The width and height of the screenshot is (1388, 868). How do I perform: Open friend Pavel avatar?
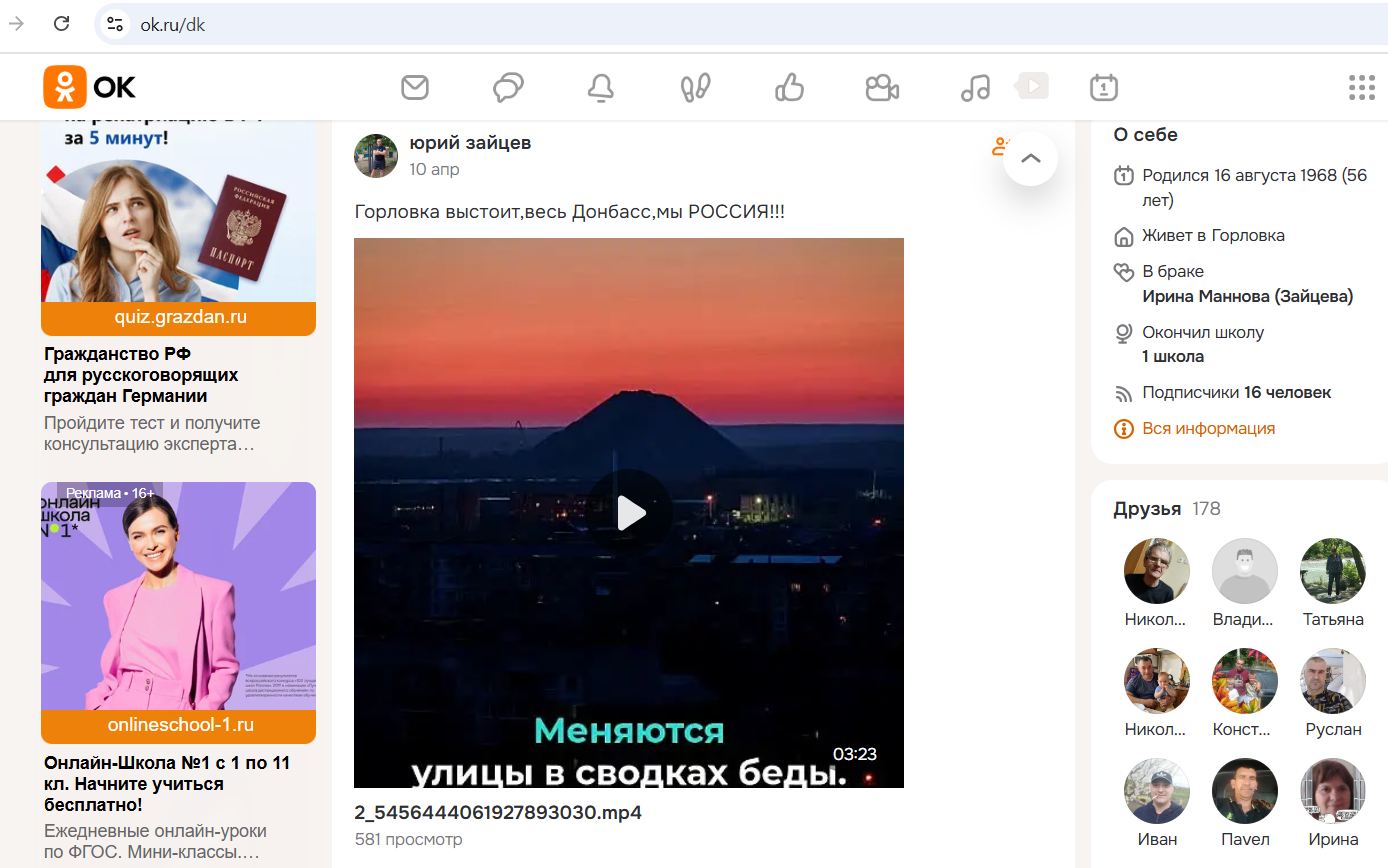pyautogui.click(x=1245, y=791)
